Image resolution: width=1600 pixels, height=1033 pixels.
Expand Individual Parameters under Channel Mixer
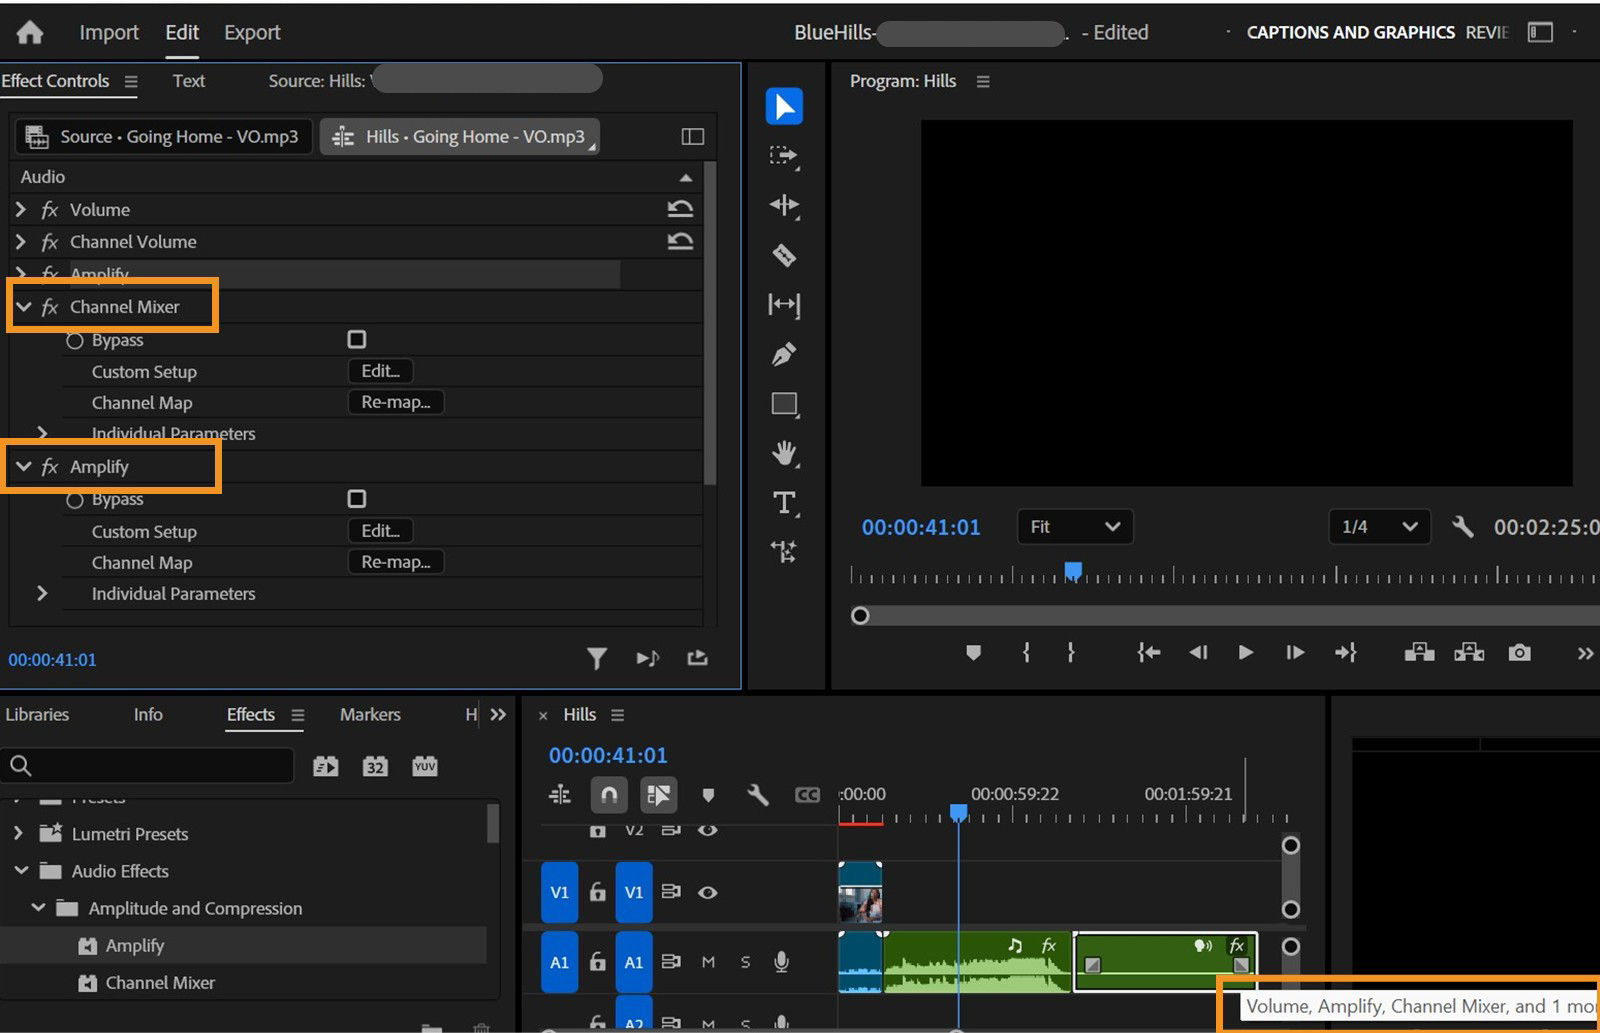point(42,433)
